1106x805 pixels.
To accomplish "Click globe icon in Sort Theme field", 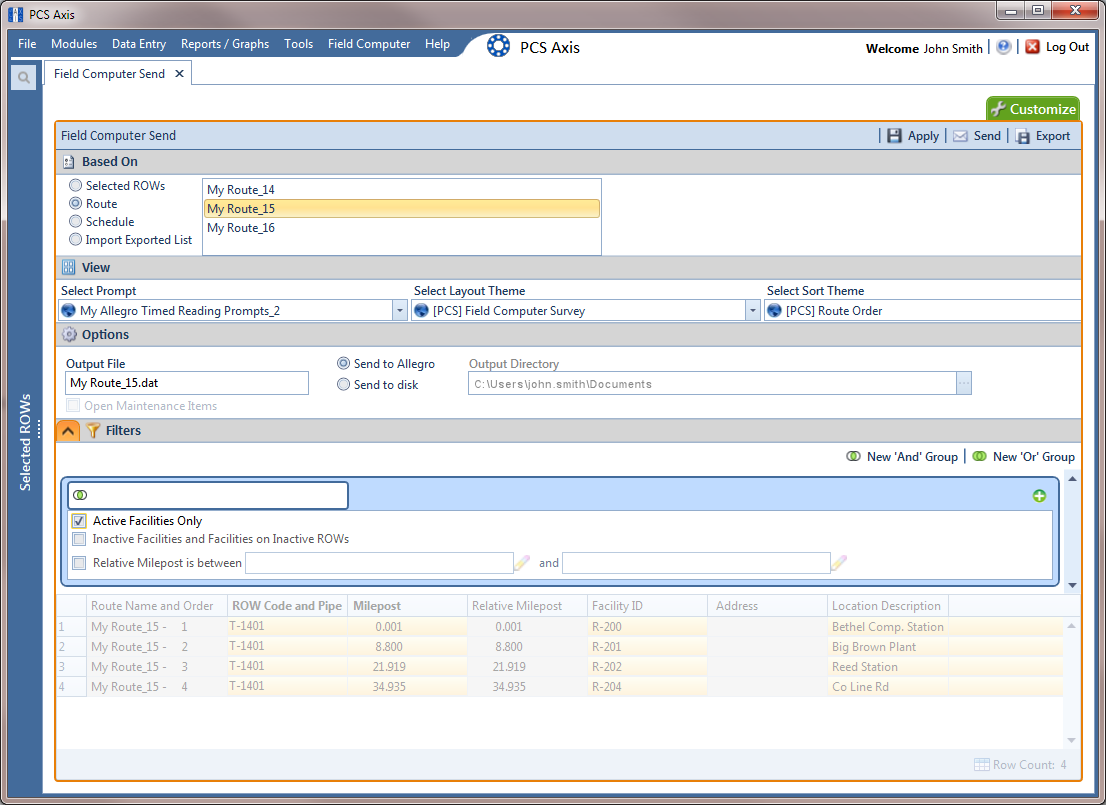I will 774,310.
